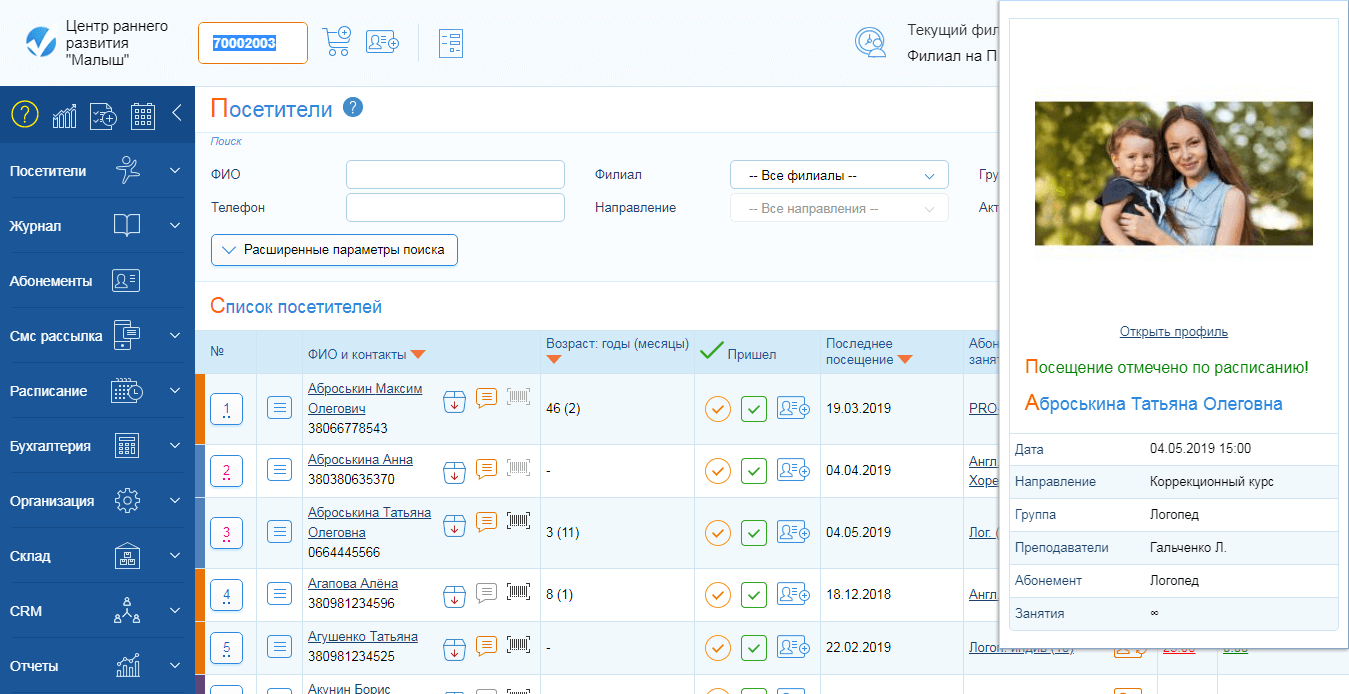1349x694 pixels.
Task: Open the Все филиалы dropdown
Action: (839, 175)
